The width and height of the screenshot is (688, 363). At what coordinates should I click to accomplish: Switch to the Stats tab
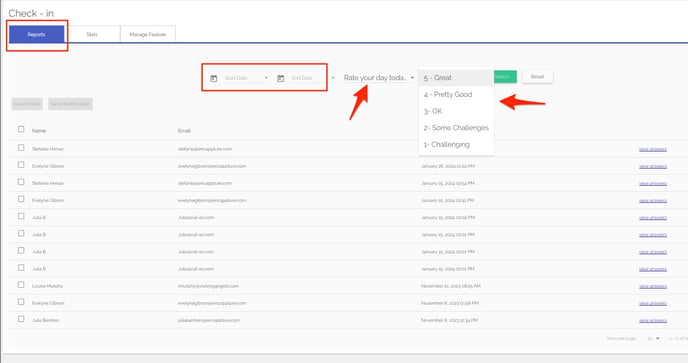(92, 34)
